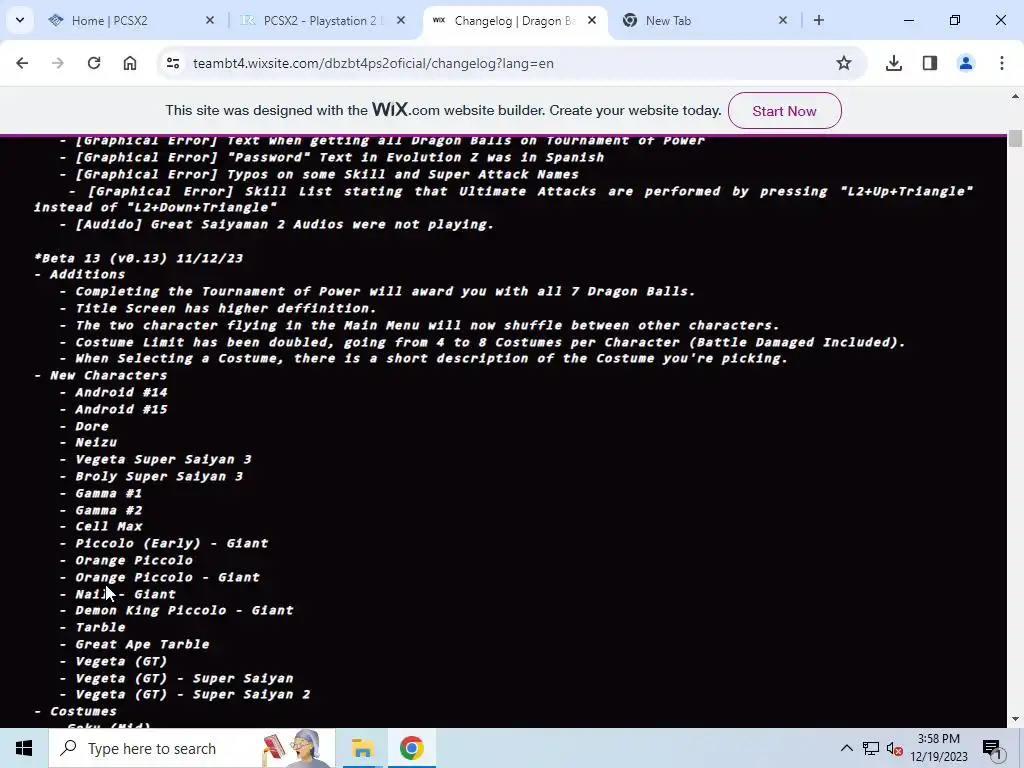
Task: Toggle the browser side panel
Action: click(x=930, y=63)
